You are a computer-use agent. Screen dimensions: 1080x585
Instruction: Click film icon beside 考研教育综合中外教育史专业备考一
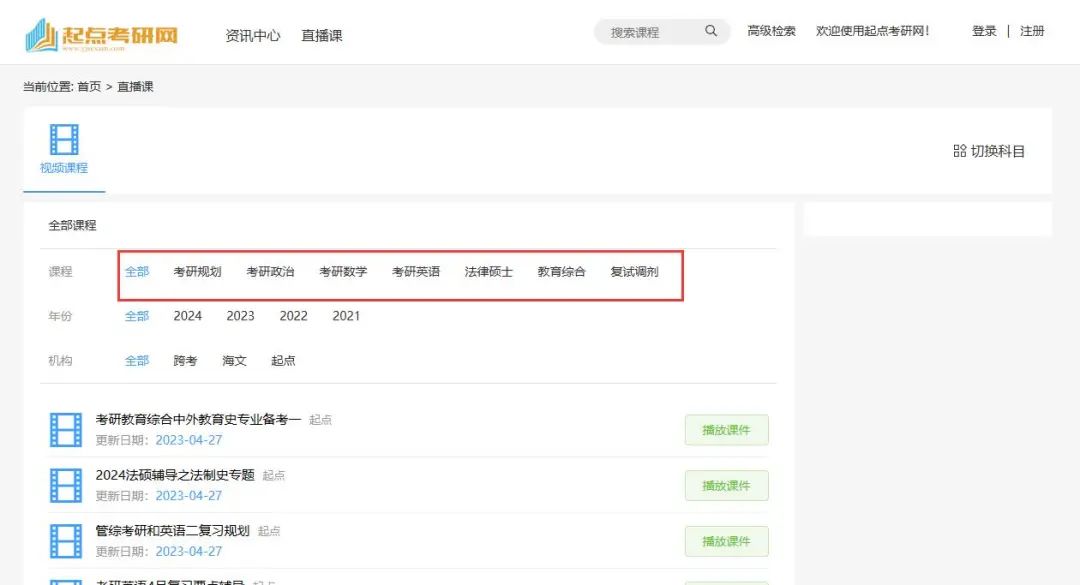pos(66,430)
